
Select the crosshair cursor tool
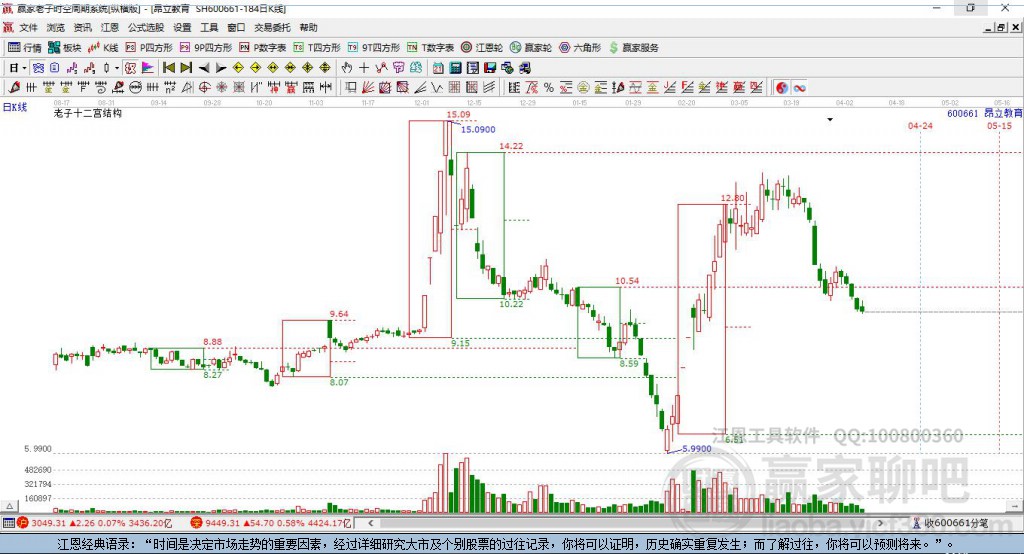coord(364,68)
